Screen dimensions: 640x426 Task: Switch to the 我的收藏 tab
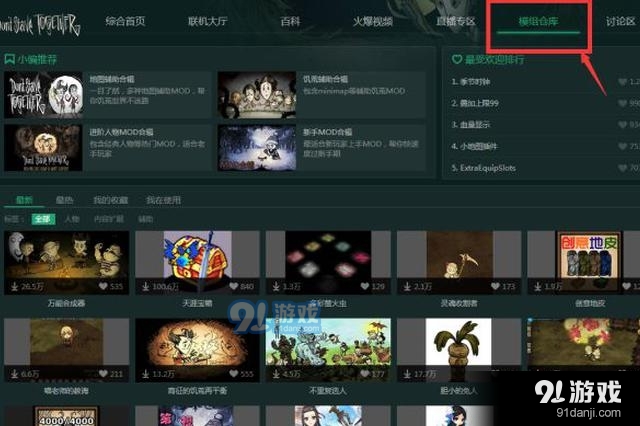pos(111,200)
